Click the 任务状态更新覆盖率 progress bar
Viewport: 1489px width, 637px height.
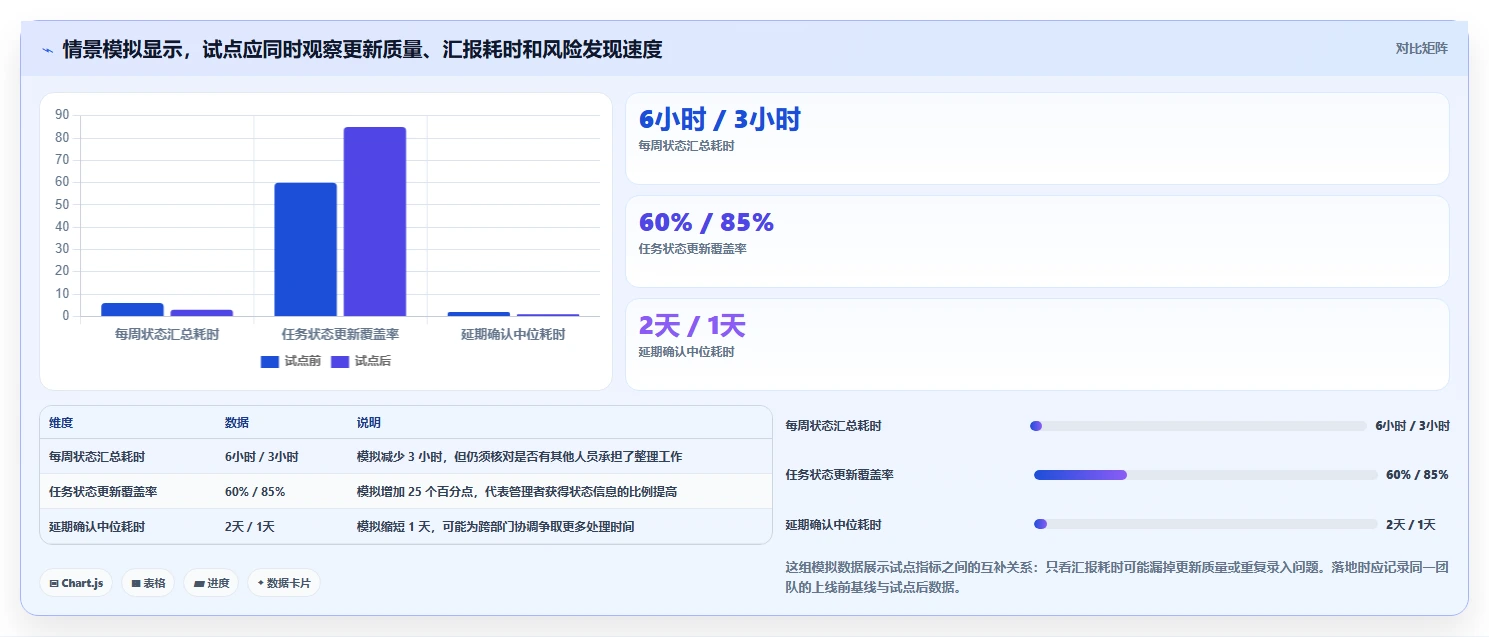coord(1205,475)
